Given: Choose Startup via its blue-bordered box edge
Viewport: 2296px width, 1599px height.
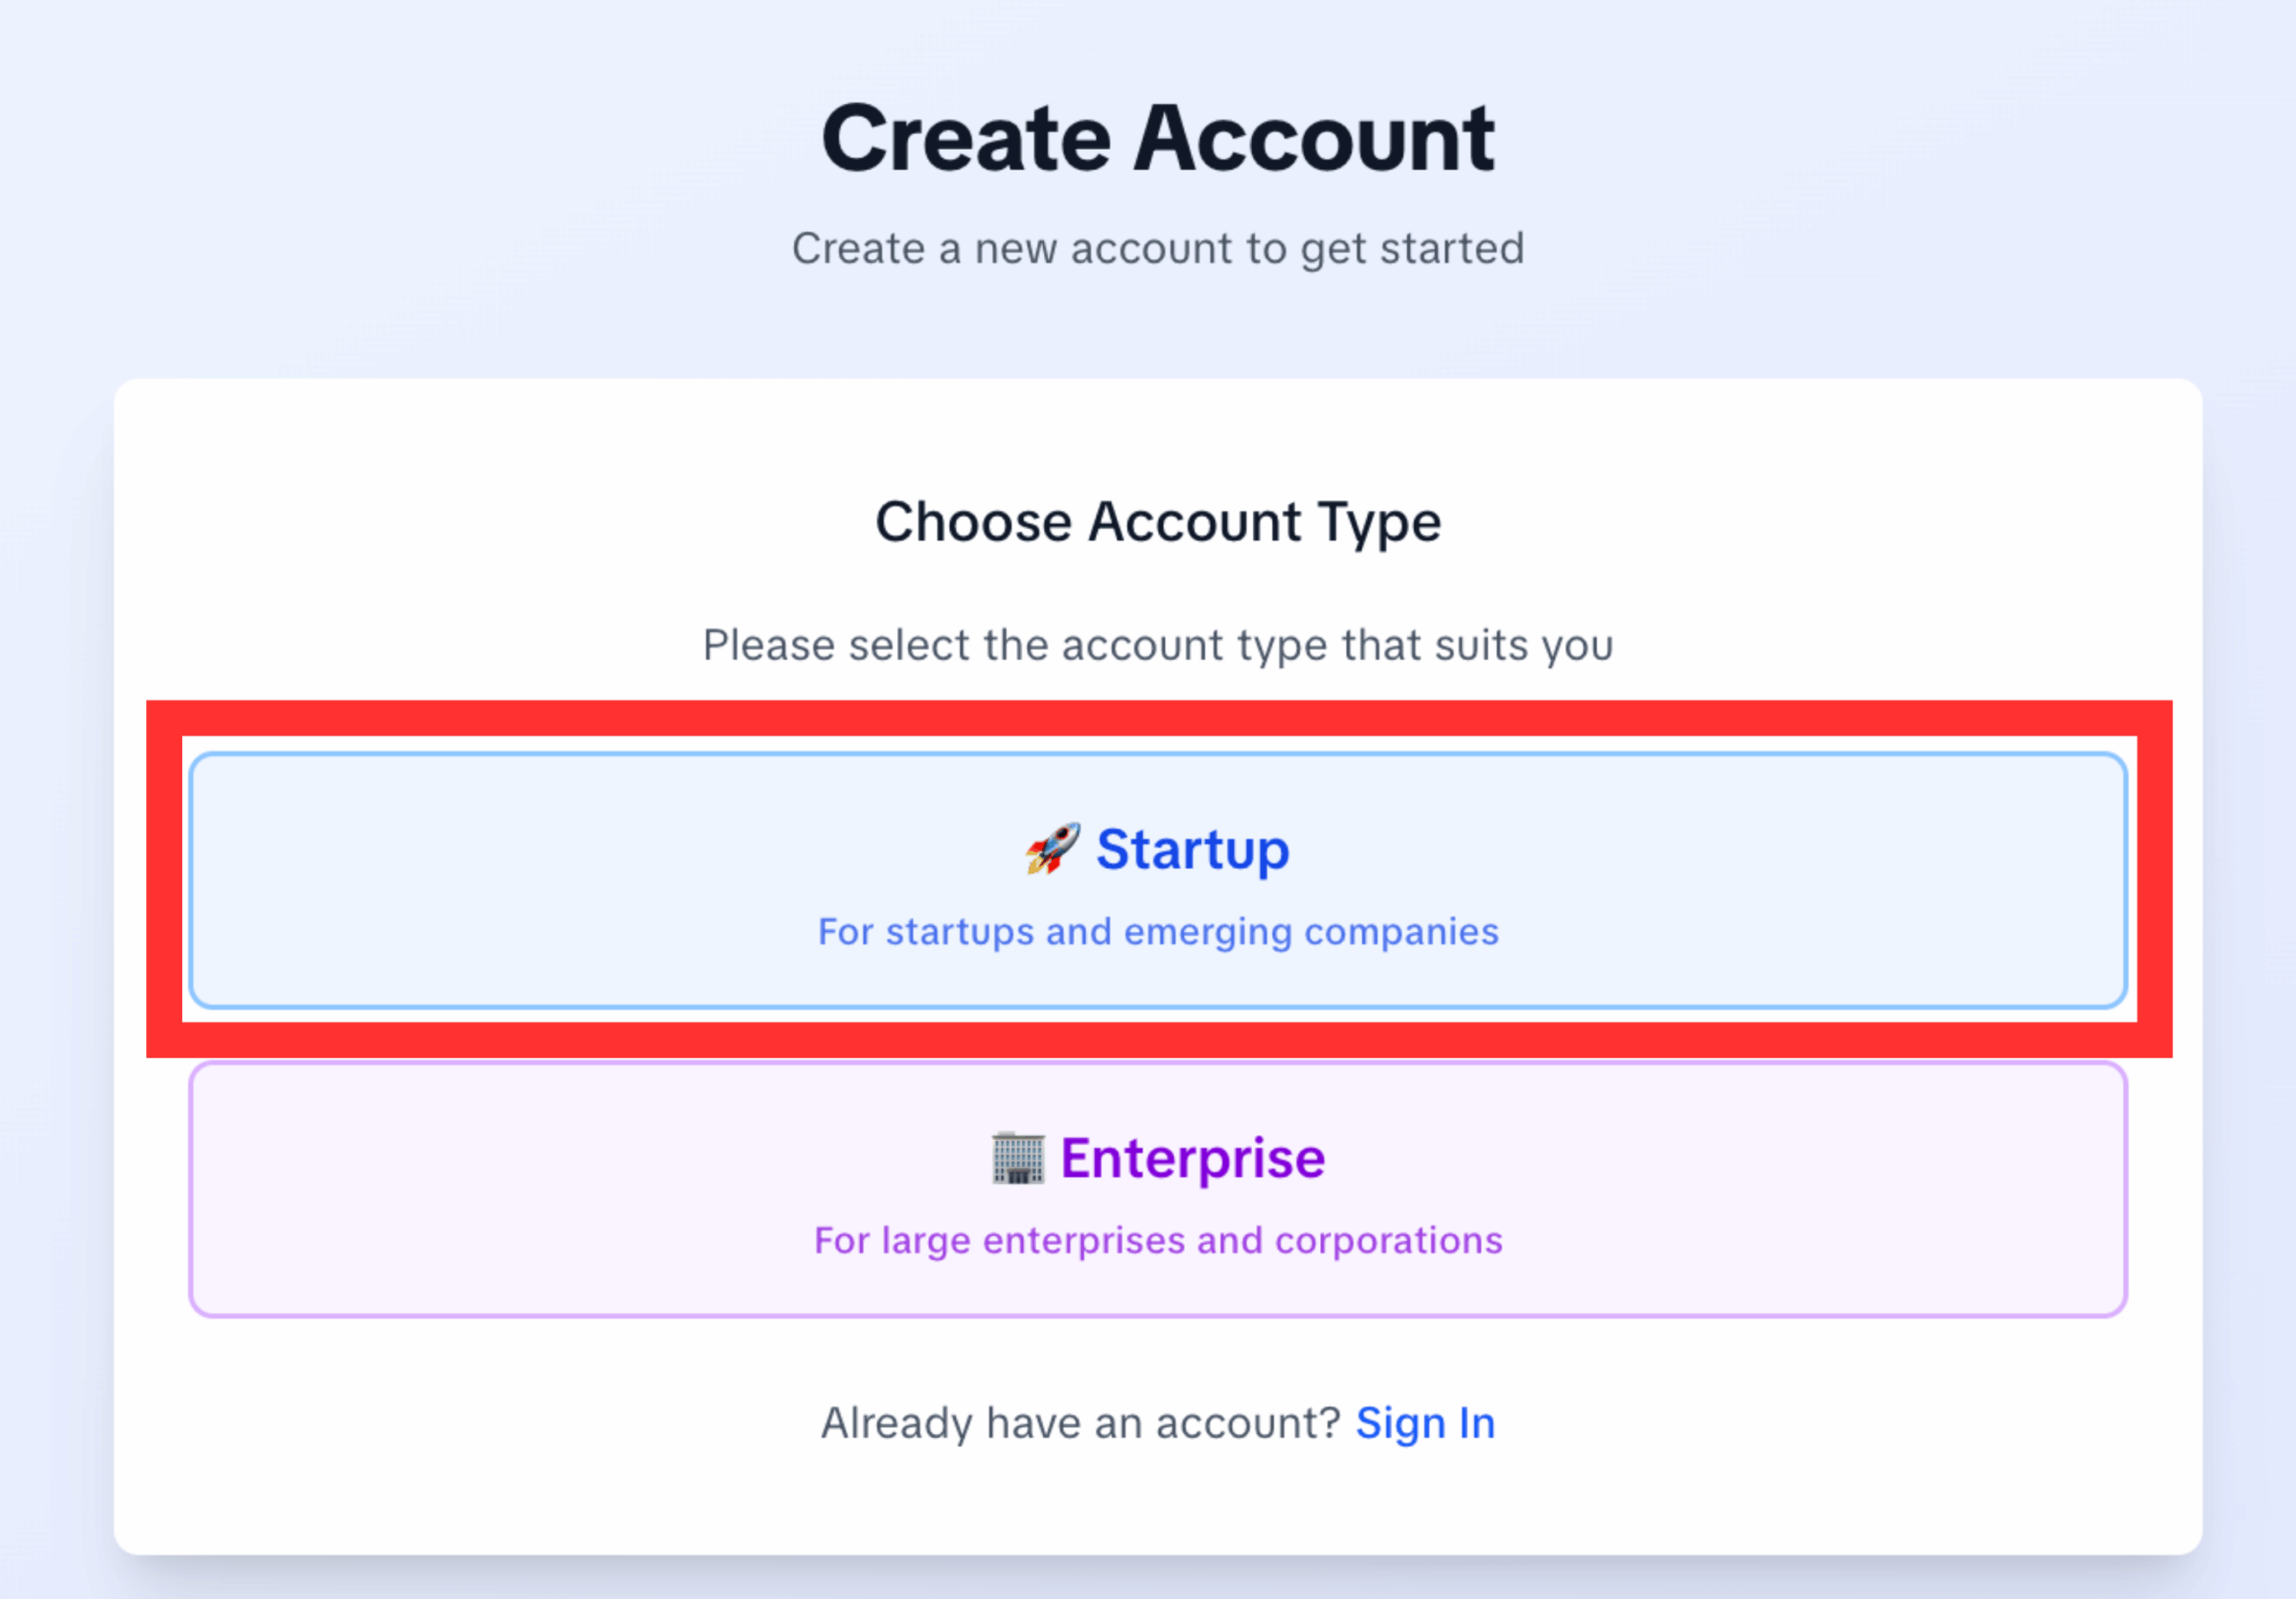Looking at the screenshot, I should point(1158,754).
